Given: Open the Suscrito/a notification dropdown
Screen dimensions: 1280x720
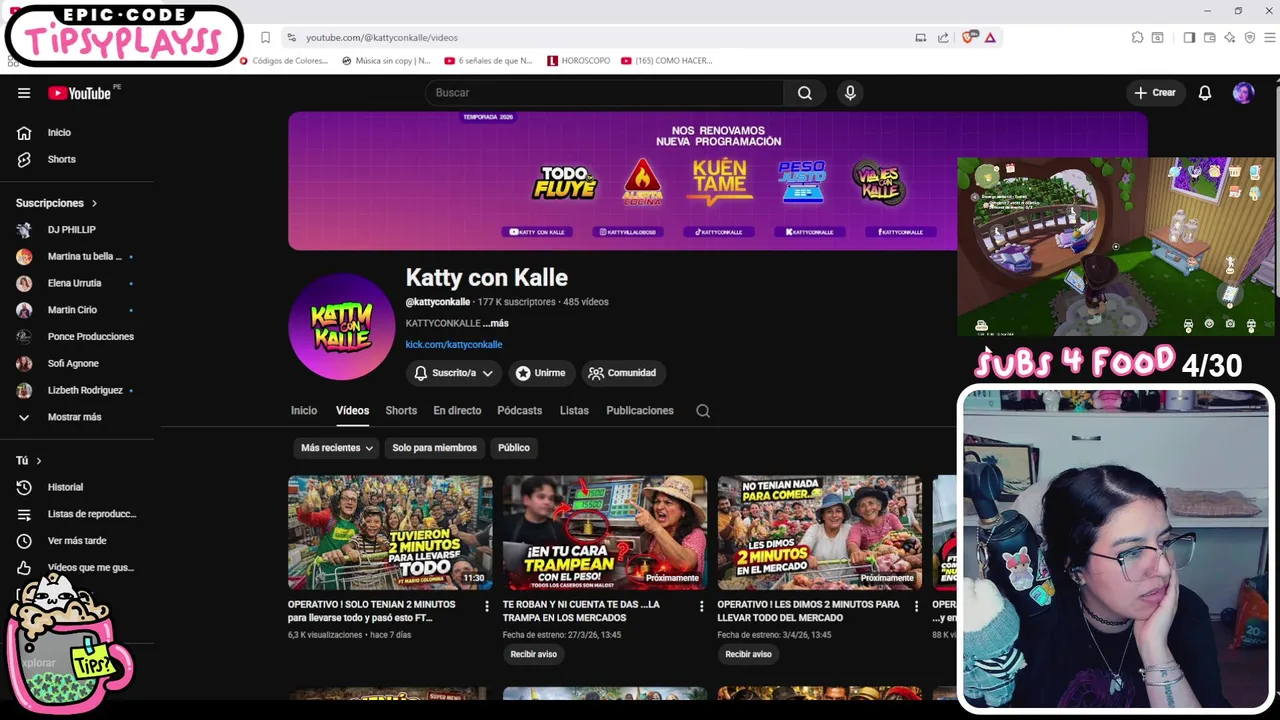Looking at the screenshot, I should 454,373.
